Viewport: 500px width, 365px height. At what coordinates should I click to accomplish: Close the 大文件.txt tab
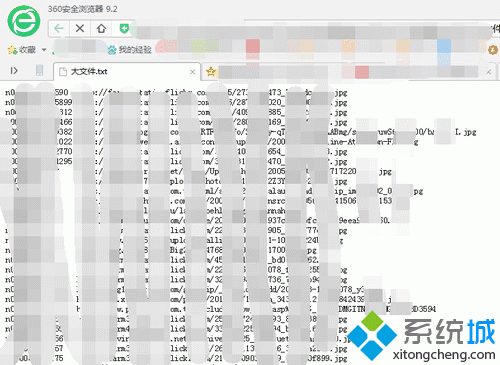[x=192, y=72]
